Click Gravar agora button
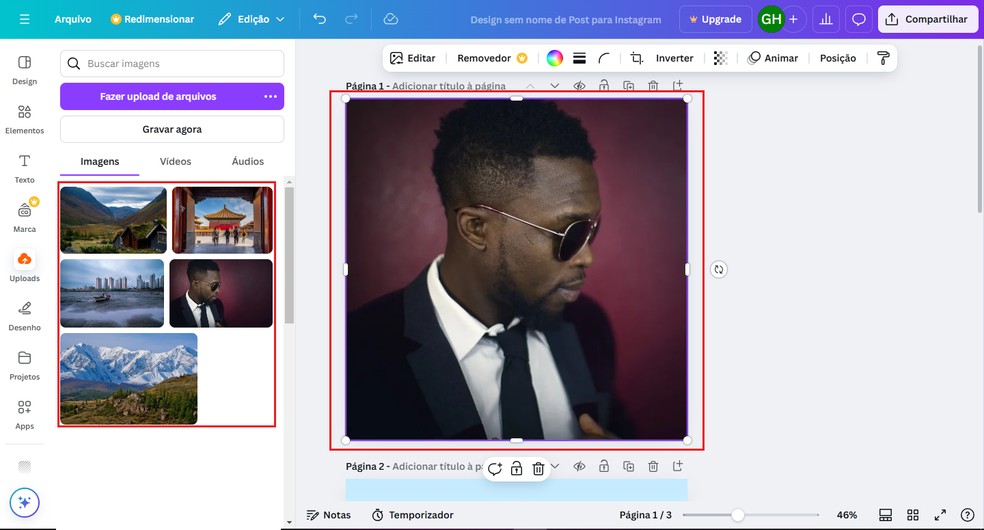Screen dimensions: 984x530 tap(172, 129)
